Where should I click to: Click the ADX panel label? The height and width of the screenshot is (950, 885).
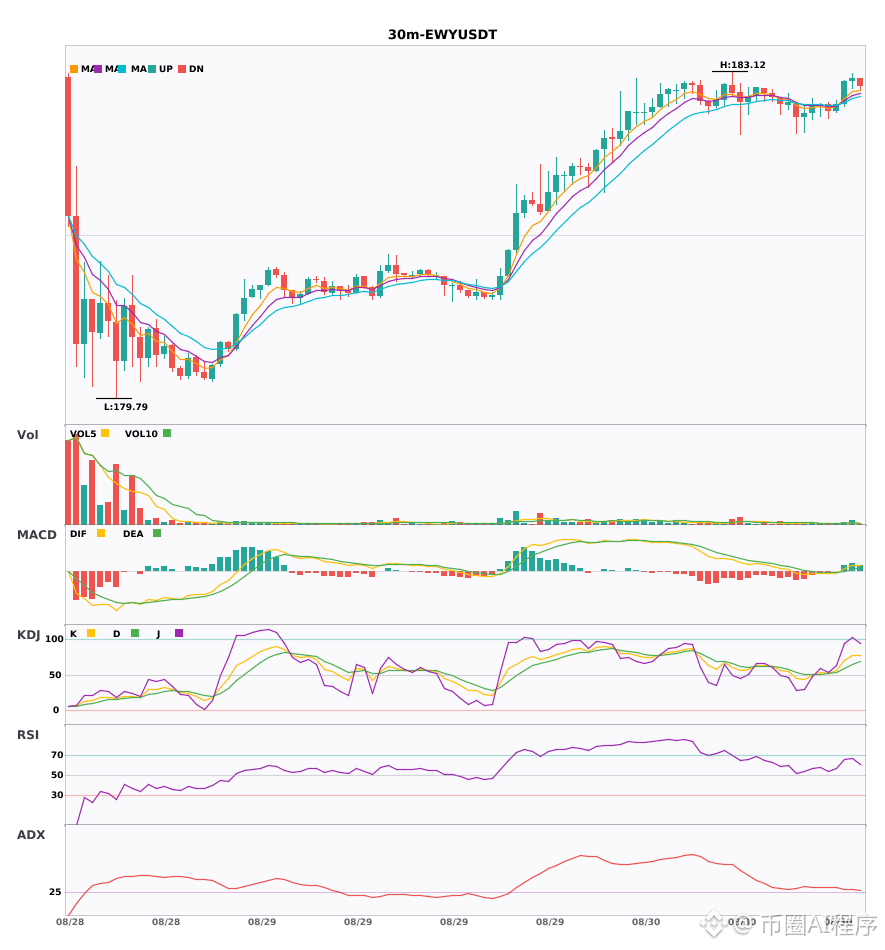click(31, 834)
